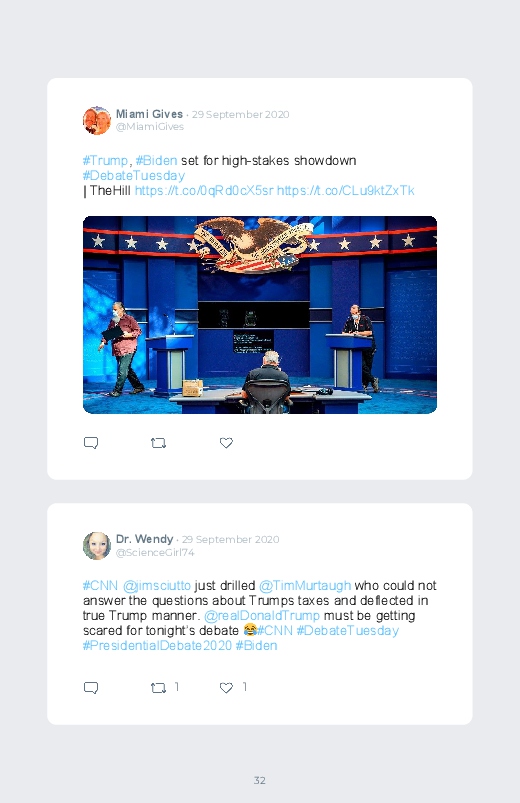Image resolution: width=520 pixels, height=803 pixels.
Task: Open the #Biden hashtag in first tweet
Action: point(156,160)
